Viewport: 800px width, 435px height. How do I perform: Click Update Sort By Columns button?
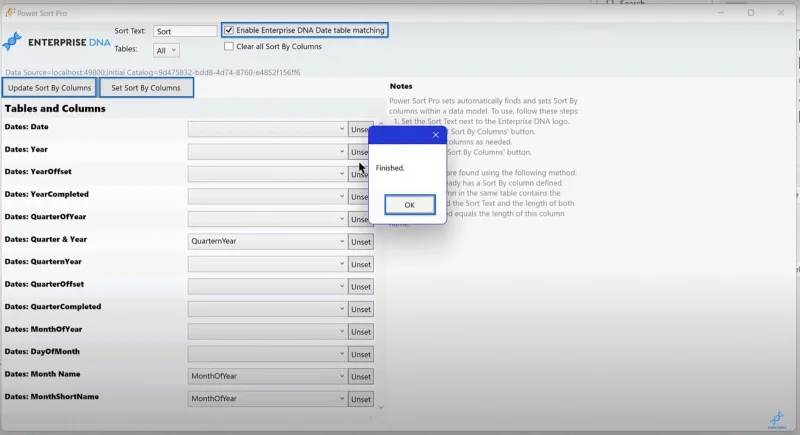coord(49,88)
